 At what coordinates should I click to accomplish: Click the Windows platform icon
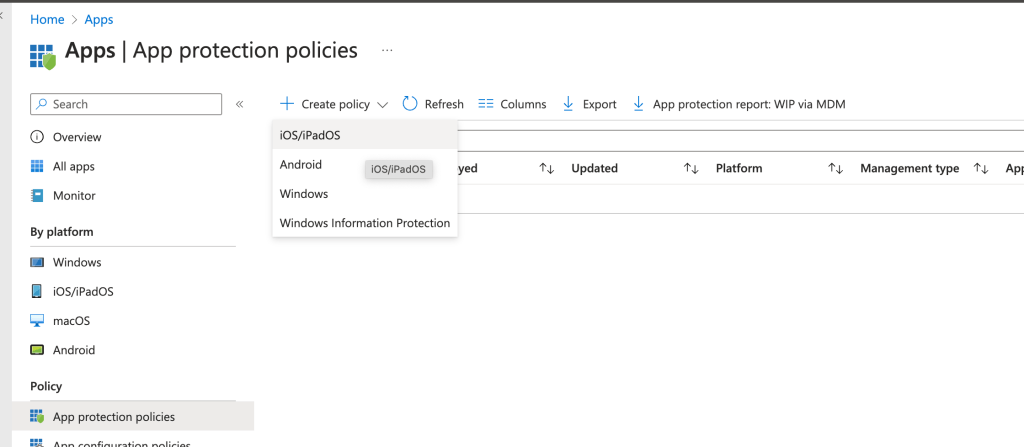point(37,262)
